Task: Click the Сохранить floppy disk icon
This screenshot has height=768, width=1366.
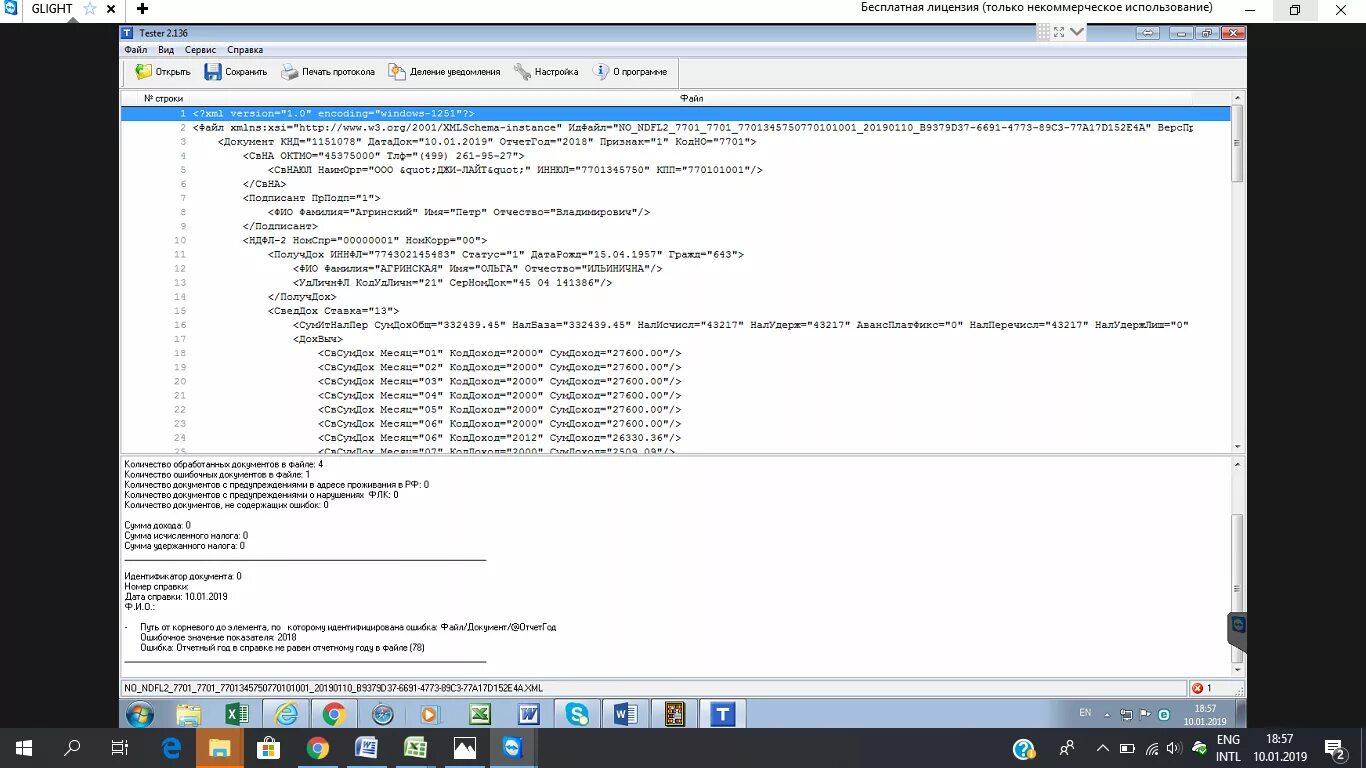Action: tap(213, 72)
